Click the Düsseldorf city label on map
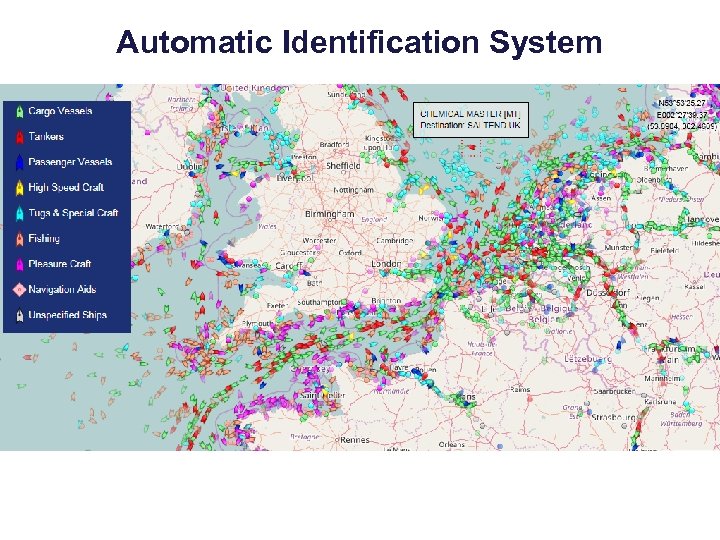This screenshot has width=720, height=540. click(608, 293)
